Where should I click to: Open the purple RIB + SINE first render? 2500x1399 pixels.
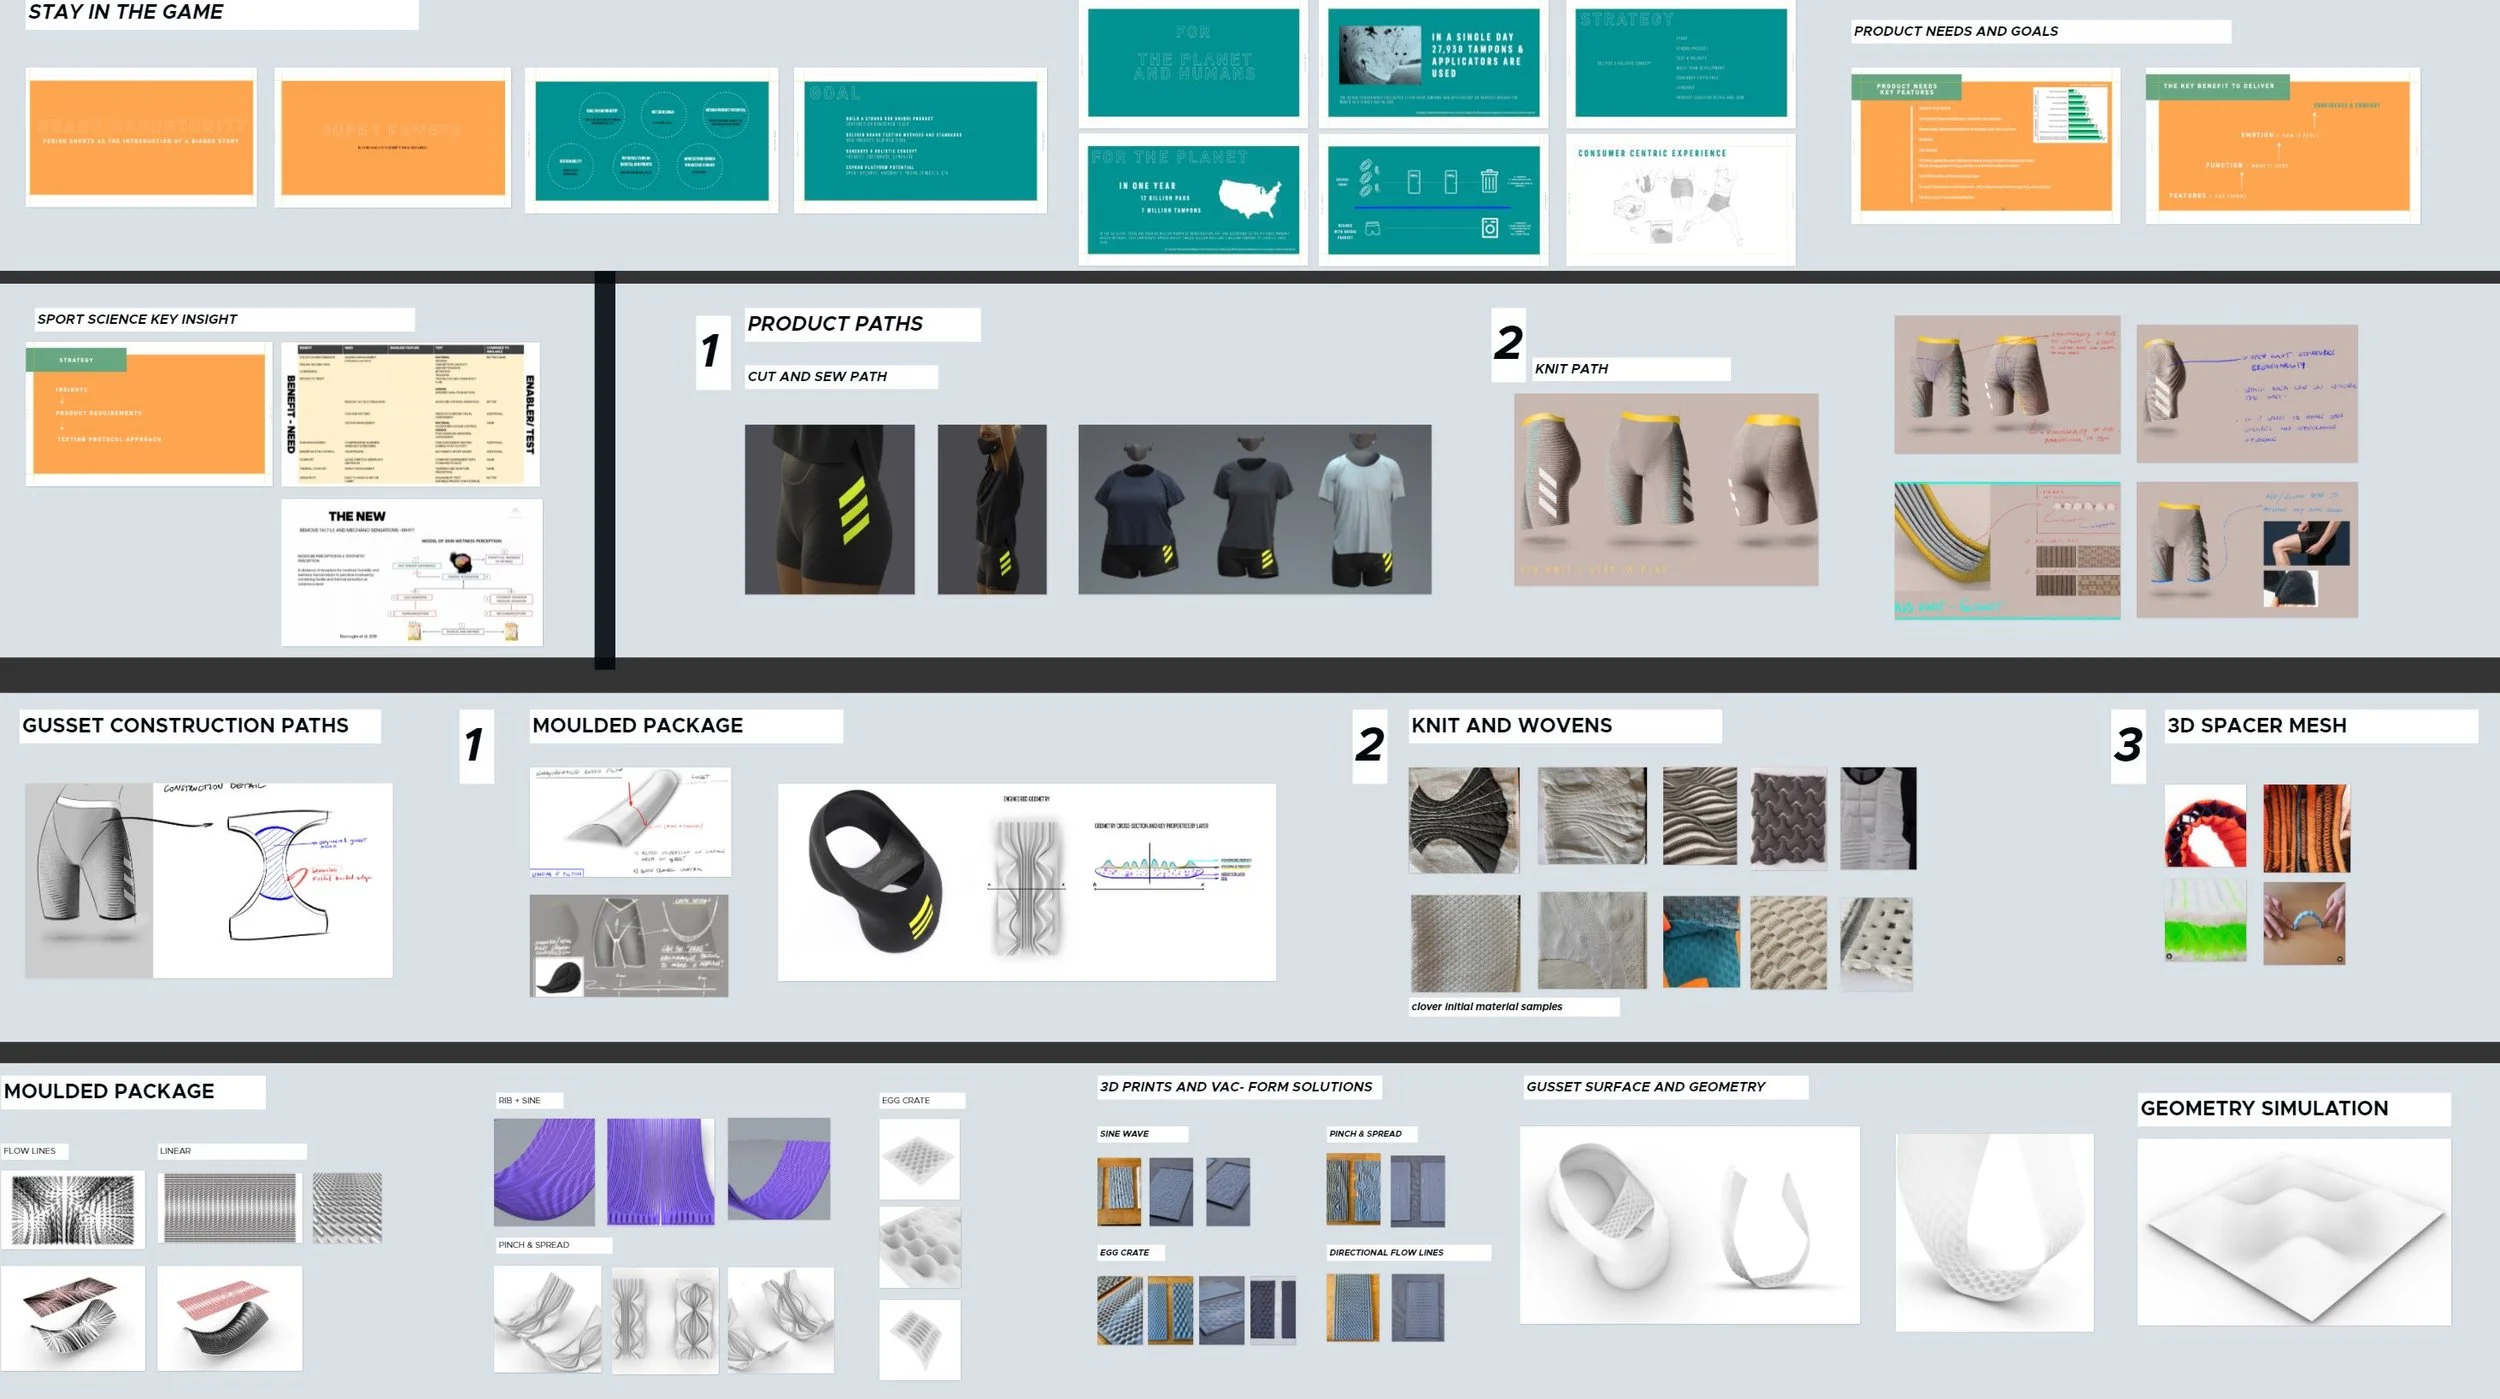click(x=544, y=1172)
